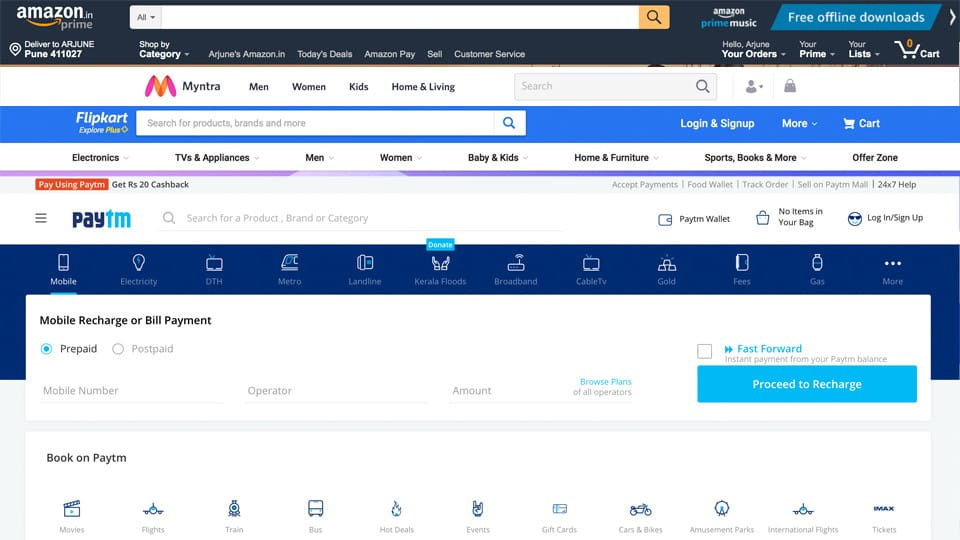Click the Flipkart search magnifier icon
Viewport: 960px width, 540px height.
[509, 123]
